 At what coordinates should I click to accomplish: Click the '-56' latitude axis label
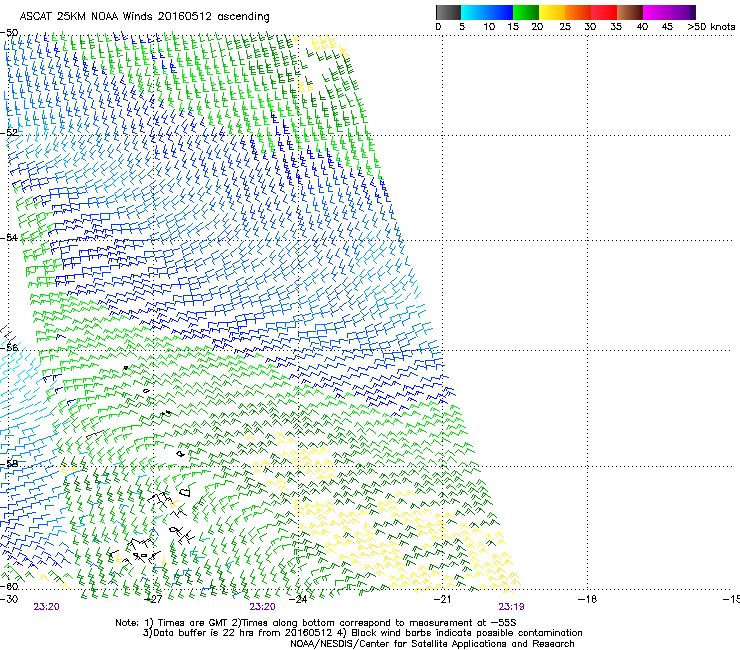9,347
